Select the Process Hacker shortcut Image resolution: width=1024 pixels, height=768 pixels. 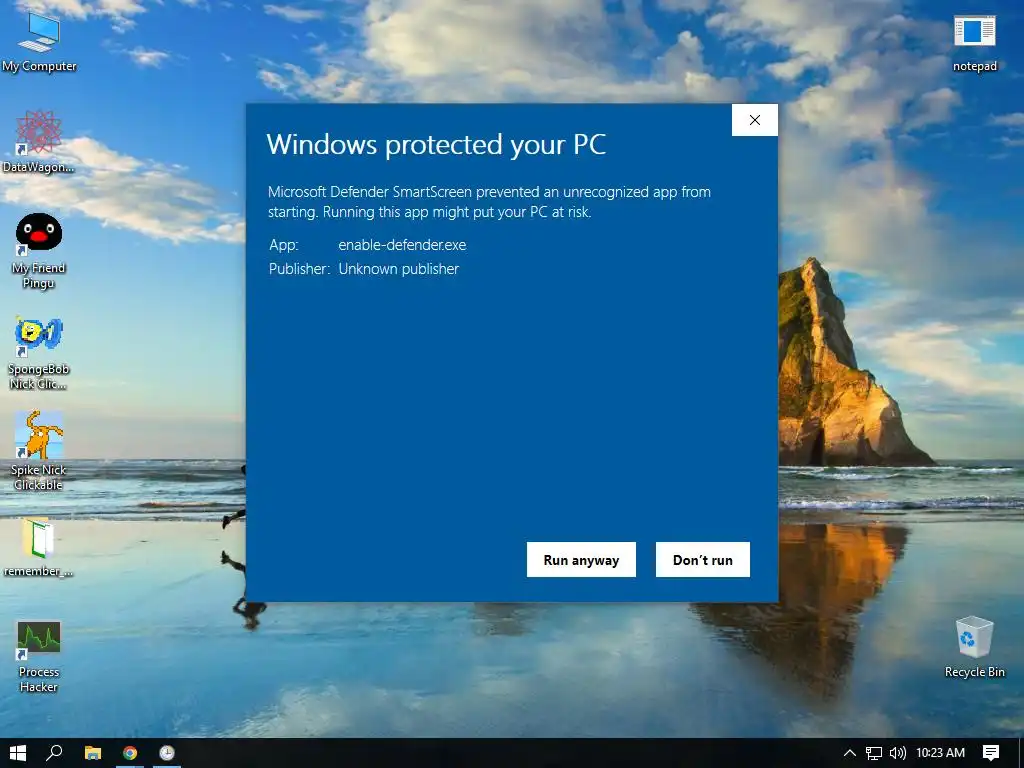pyautogui.click(x=39, y=656)
